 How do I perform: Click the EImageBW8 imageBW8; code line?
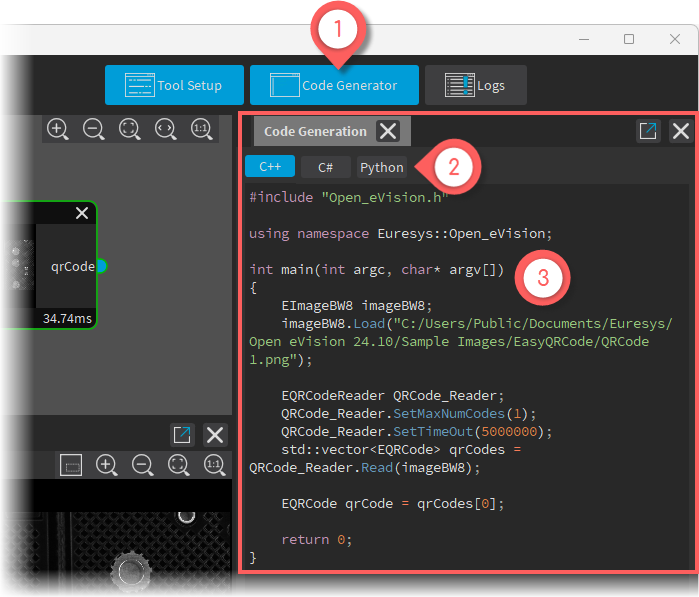pos(357,306)
